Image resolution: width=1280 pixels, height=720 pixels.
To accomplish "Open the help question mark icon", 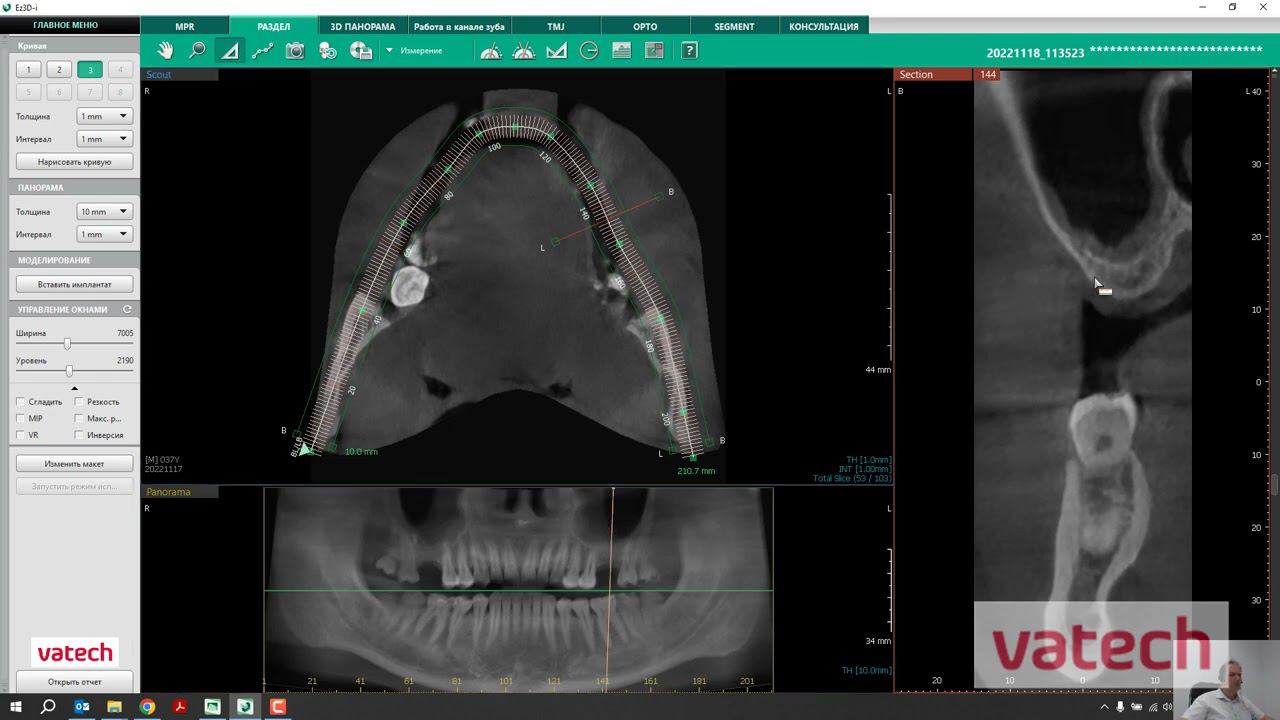I will [689, 51].
